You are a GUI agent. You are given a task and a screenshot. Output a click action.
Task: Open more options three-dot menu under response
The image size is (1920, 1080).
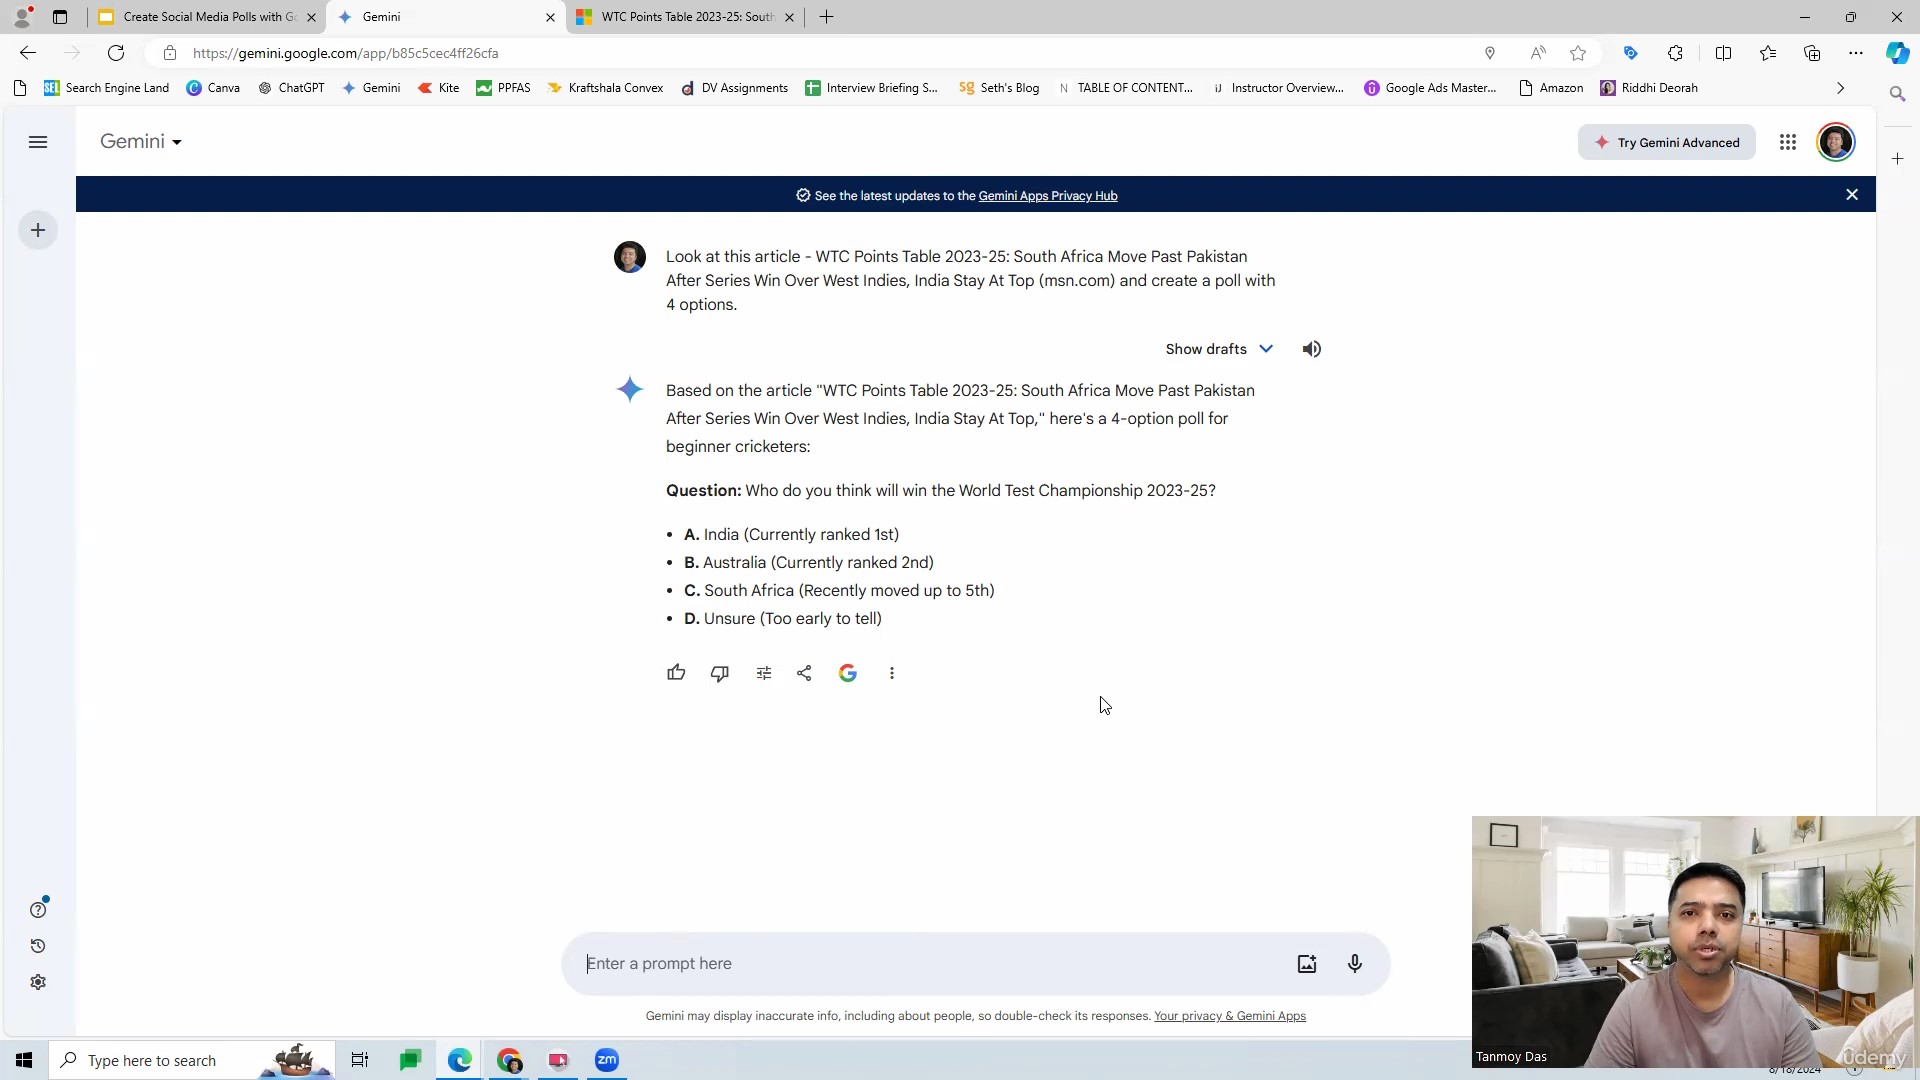(x=892, y=673)
